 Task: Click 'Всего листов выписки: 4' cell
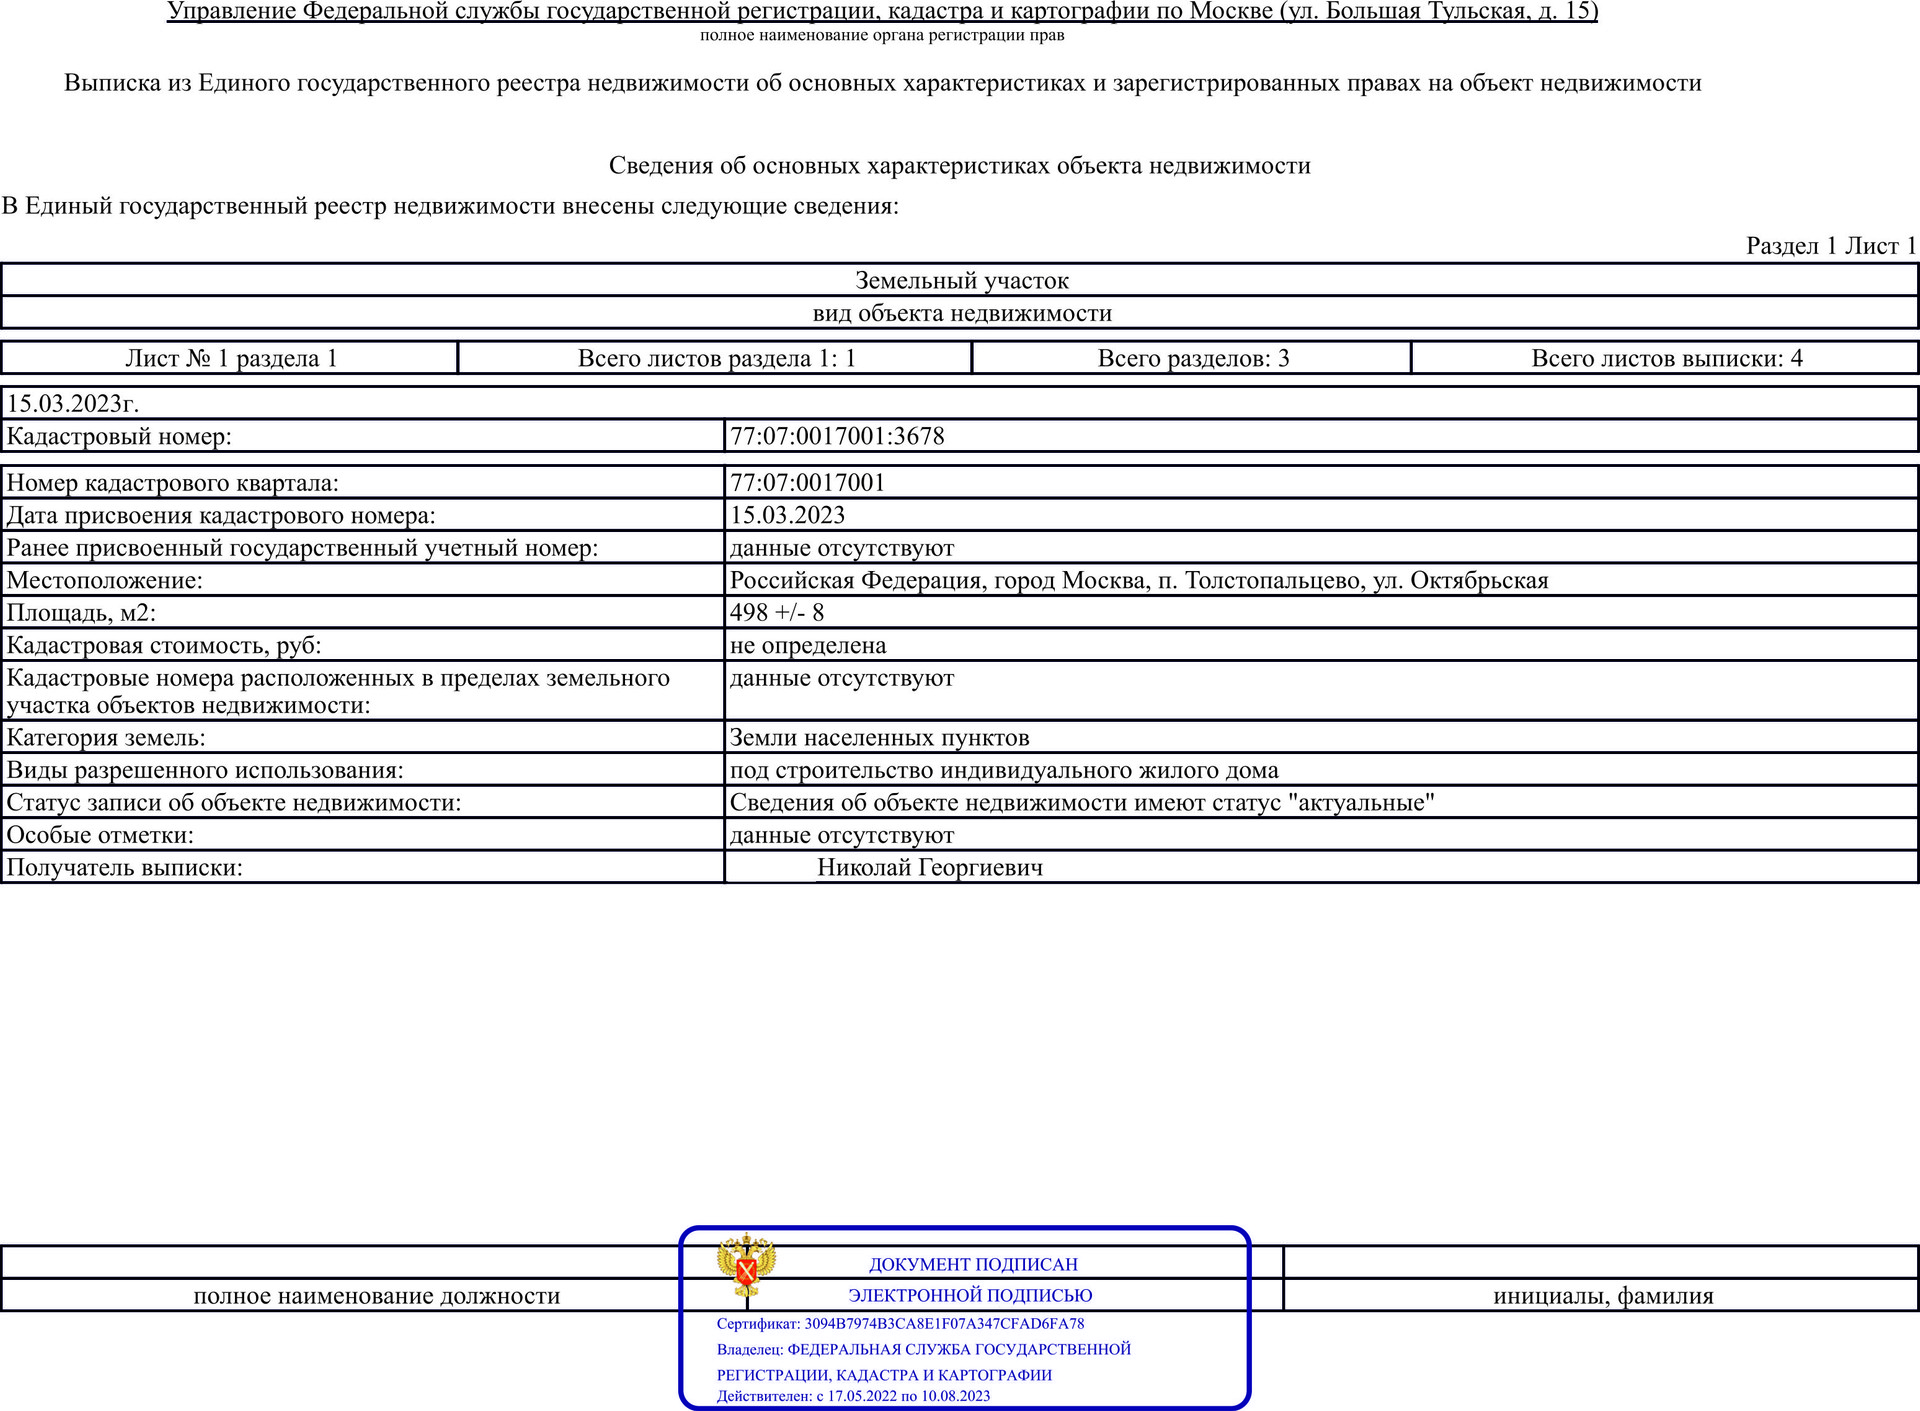click(1666, 359)
